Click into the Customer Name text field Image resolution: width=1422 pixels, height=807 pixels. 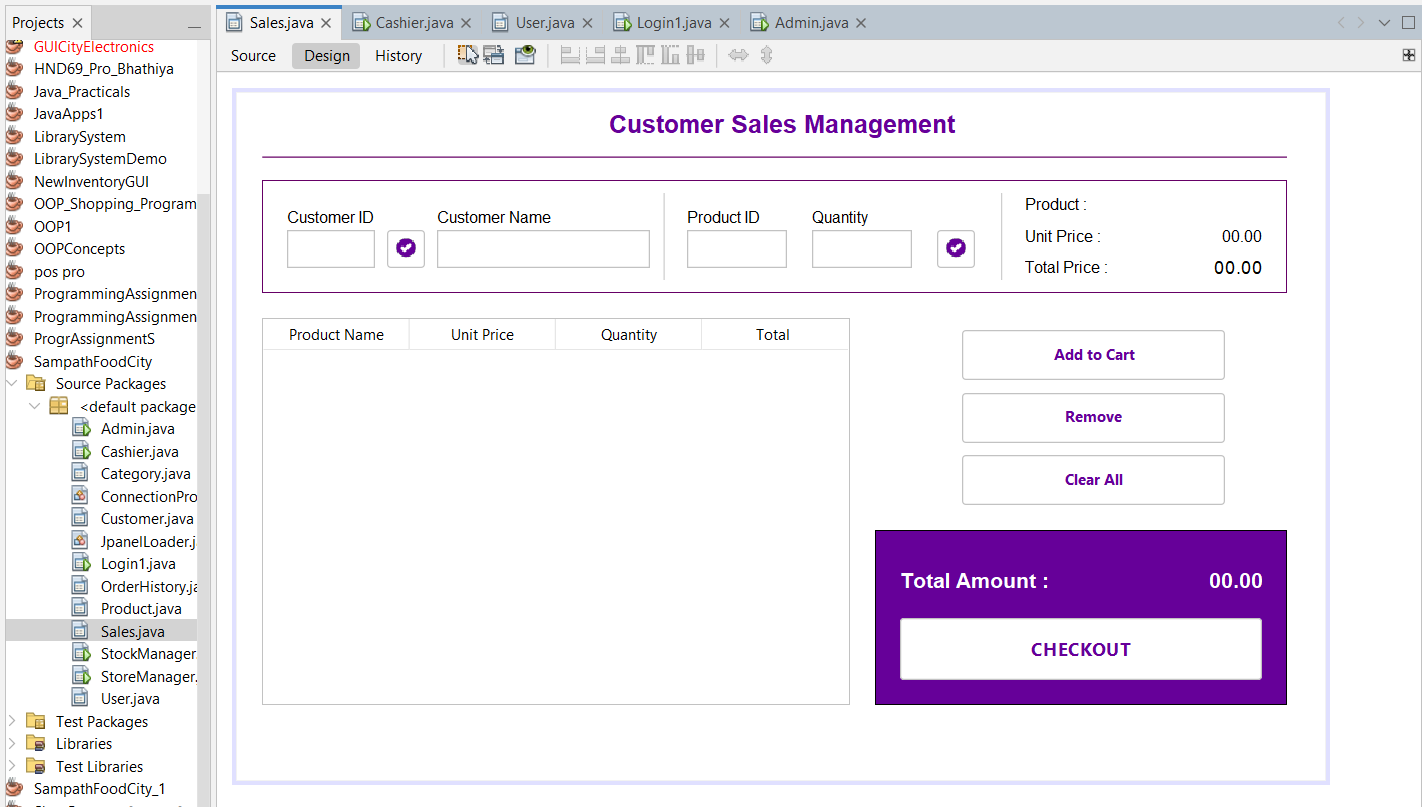[543, 249]
